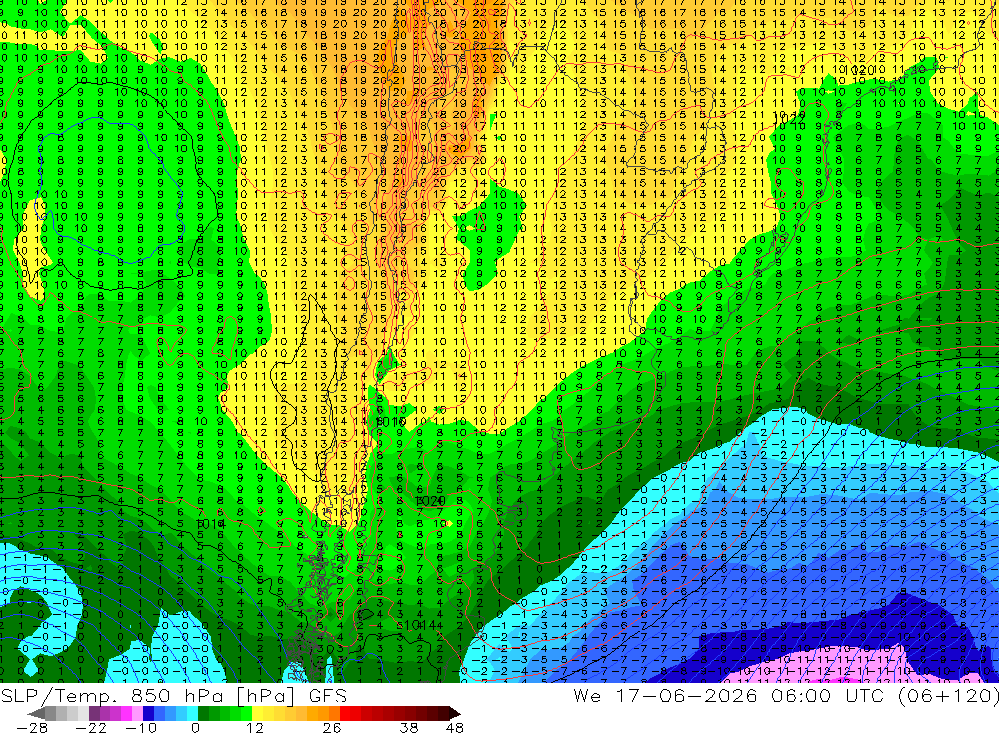The image size is (1000, 733).
Task: Click the '(06+120)' forecast hour text
Action: (x=948, y=695)
